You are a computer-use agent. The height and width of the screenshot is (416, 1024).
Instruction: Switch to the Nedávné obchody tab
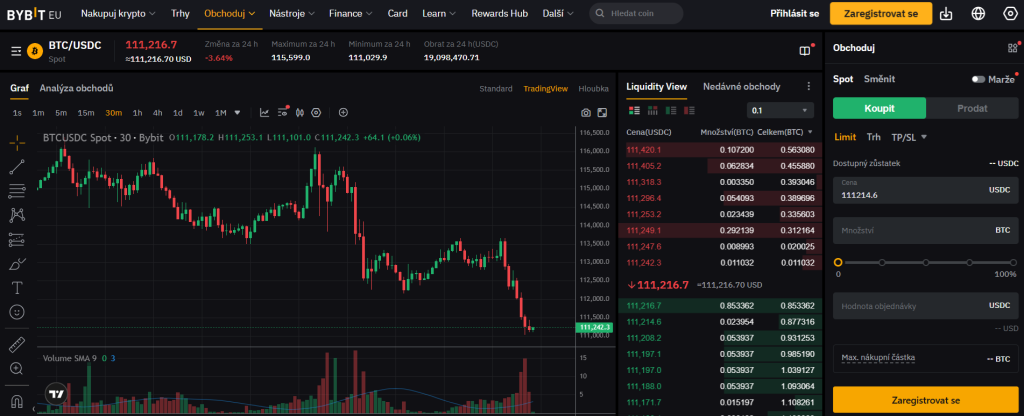point(741,86)
